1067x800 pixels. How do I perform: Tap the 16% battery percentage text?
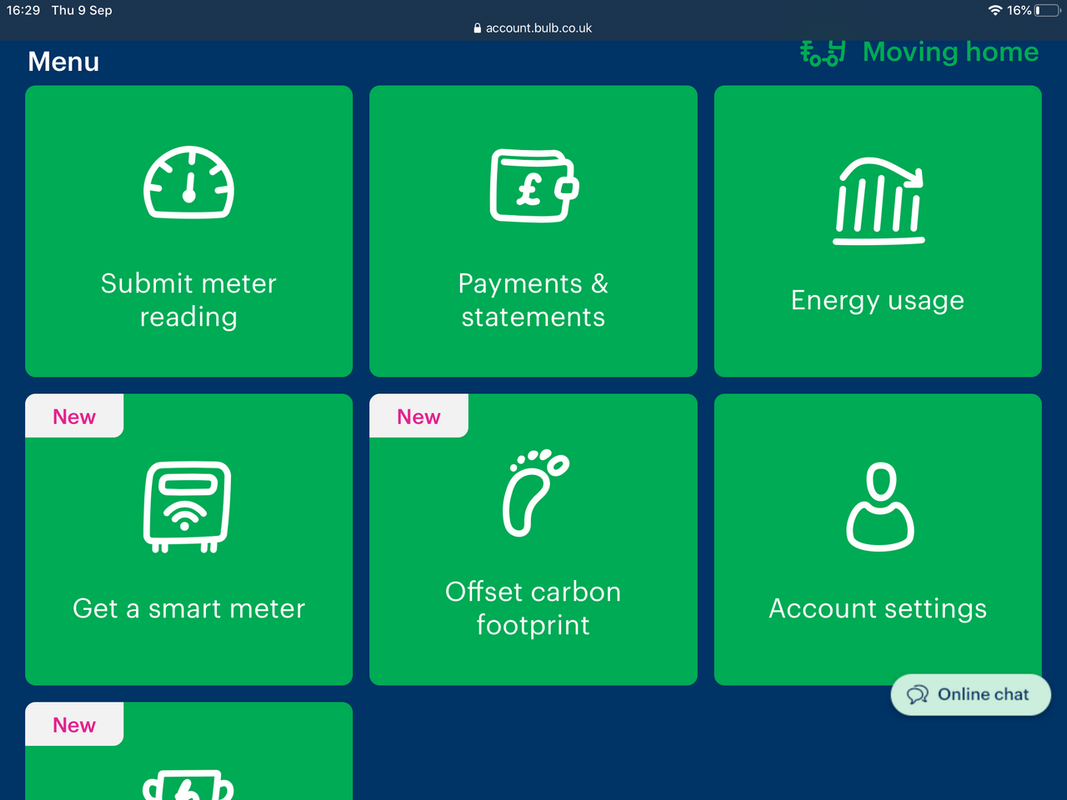(x=1019, y=10)
